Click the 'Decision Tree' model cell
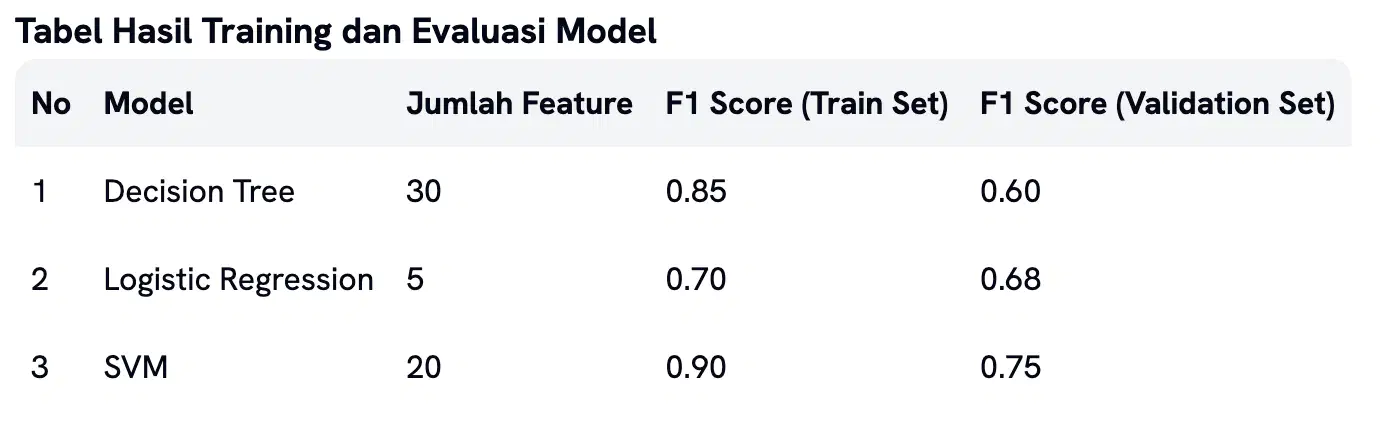The width and height of the screenshot is (1398, 430). (199, 191)
